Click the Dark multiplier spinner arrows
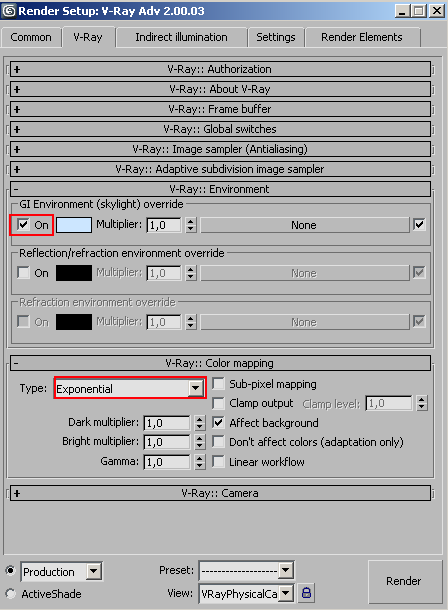 pyautogui.click(x=200, y=423)
